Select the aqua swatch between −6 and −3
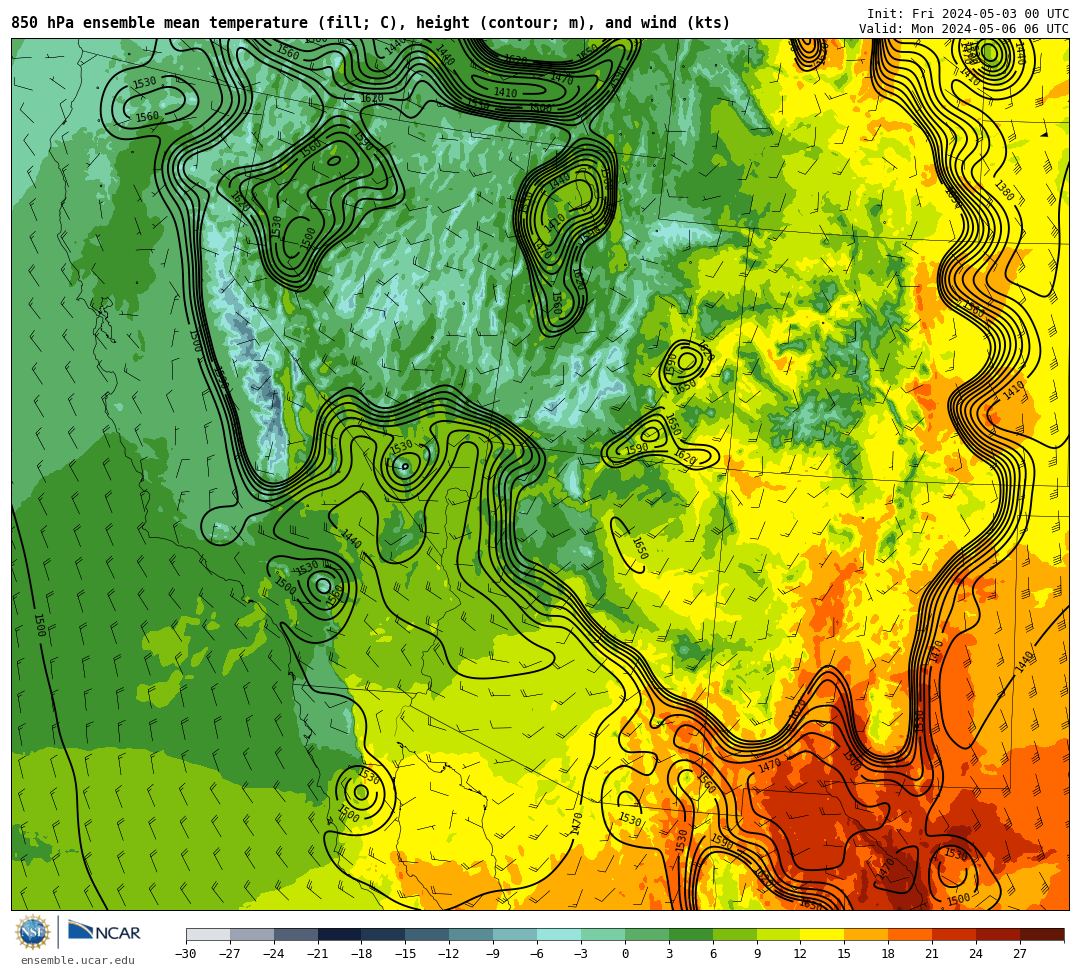The width and height of the screenshot is (1080, 973). (x=559, y=934)
